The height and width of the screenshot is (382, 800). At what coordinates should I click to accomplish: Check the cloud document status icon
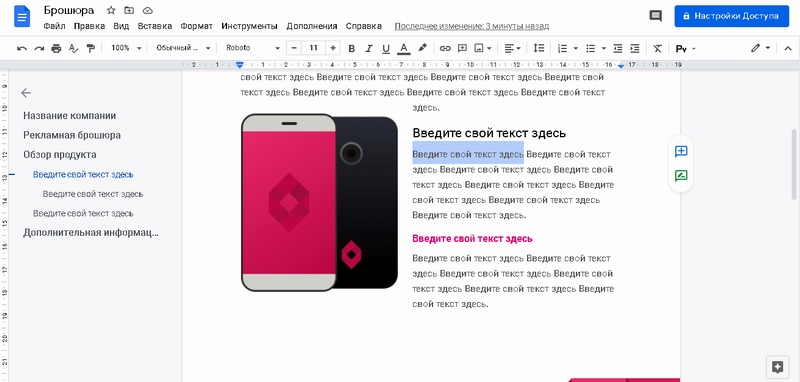click(148, 10)
